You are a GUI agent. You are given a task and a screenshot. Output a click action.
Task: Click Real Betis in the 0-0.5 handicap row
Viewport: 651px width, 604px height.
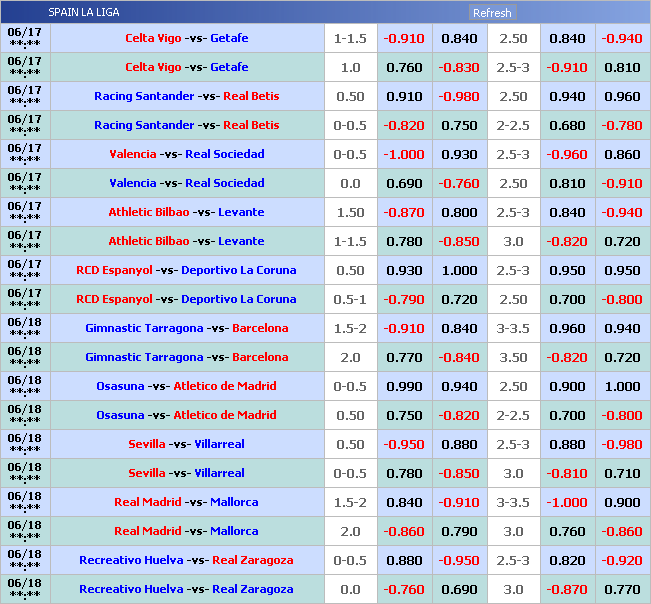tap(251, 125)
